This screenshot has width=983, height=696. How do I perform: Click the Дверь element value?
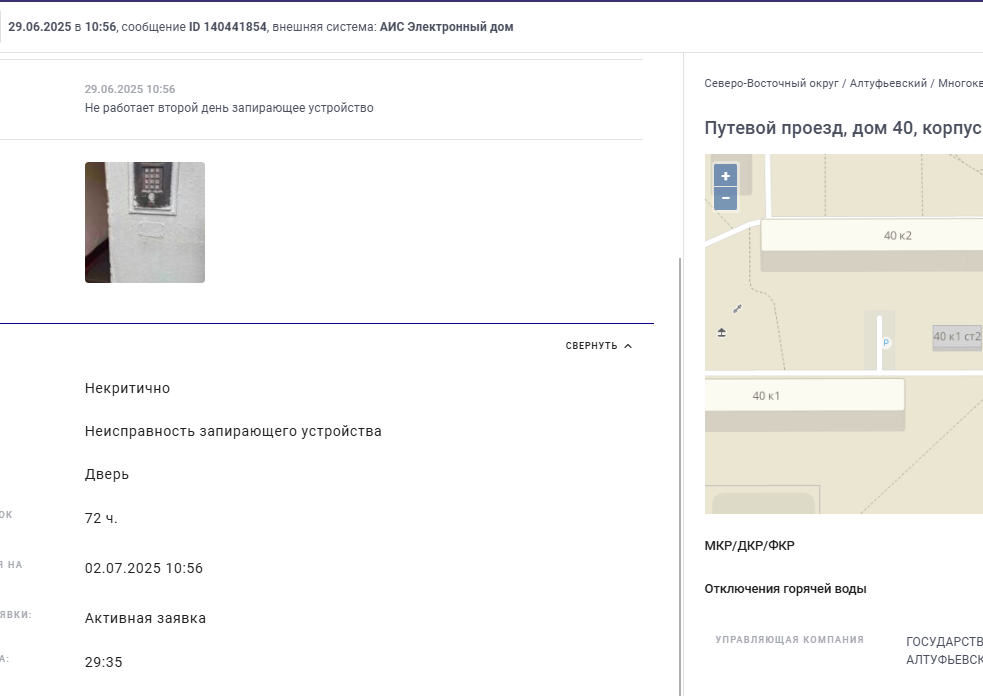click(107, 475)
